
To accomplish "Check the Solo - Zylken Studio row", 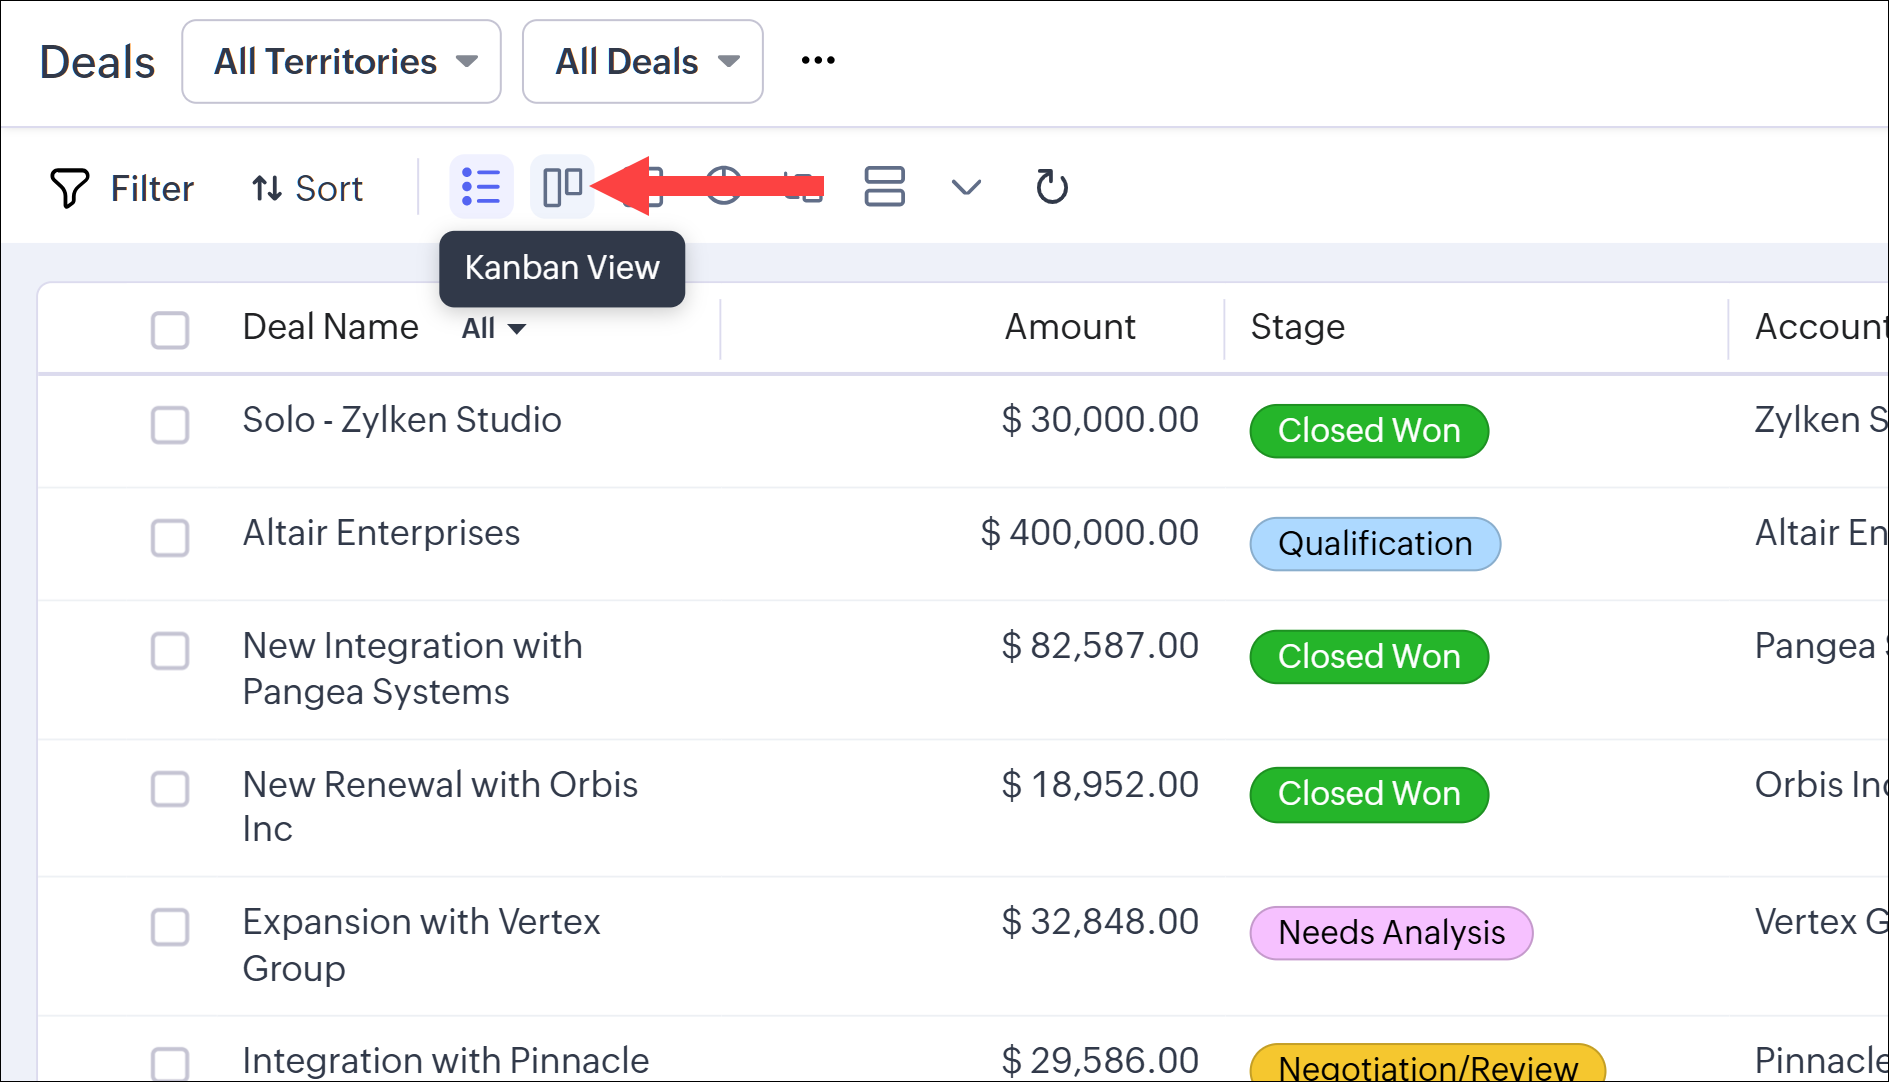I will (170, 425).
